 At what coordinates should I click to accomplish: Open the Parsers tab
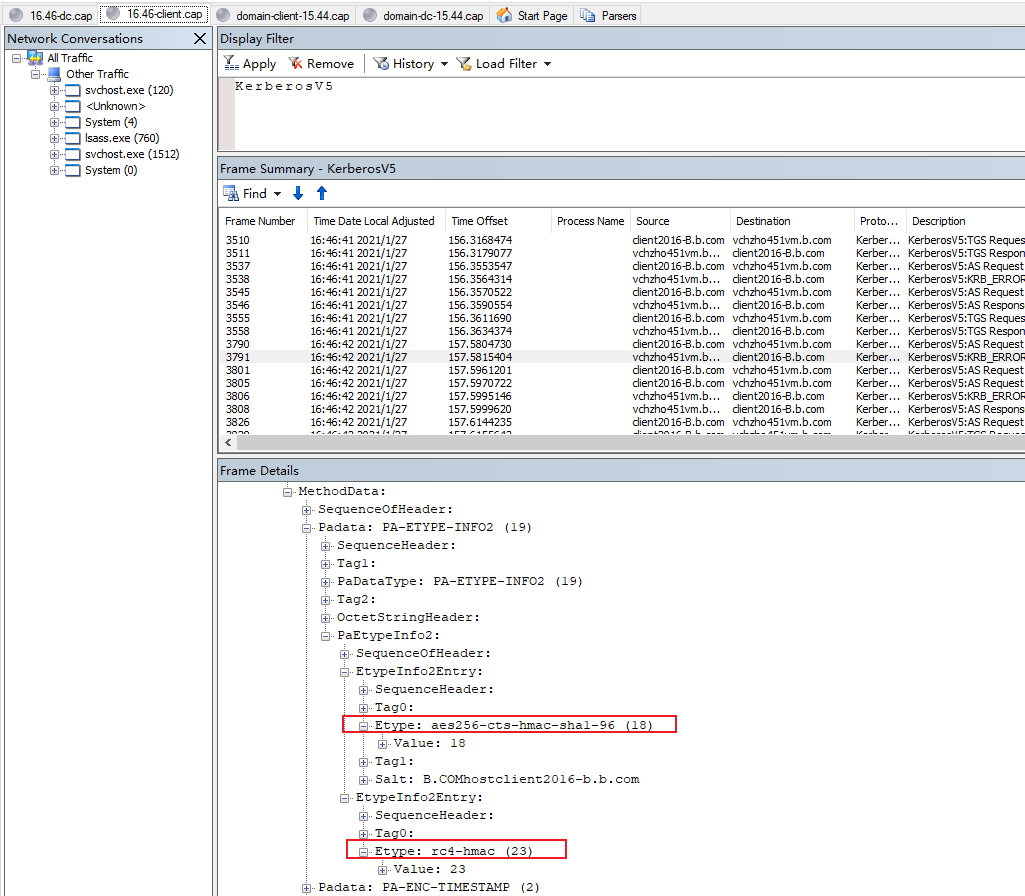pyautogui.click(x=609, y=16)
